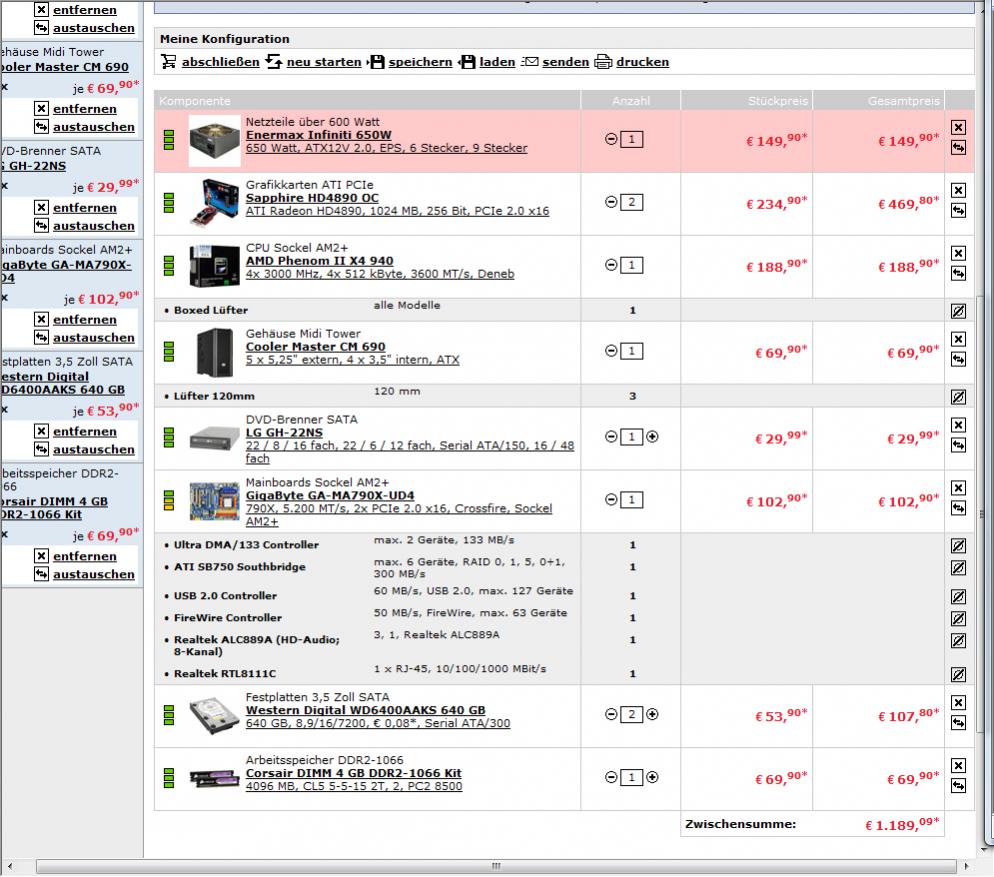
Task: Click entfernen under the sidebar Cooler Master item
Action: pyautogui.click(x=84, y=109)
